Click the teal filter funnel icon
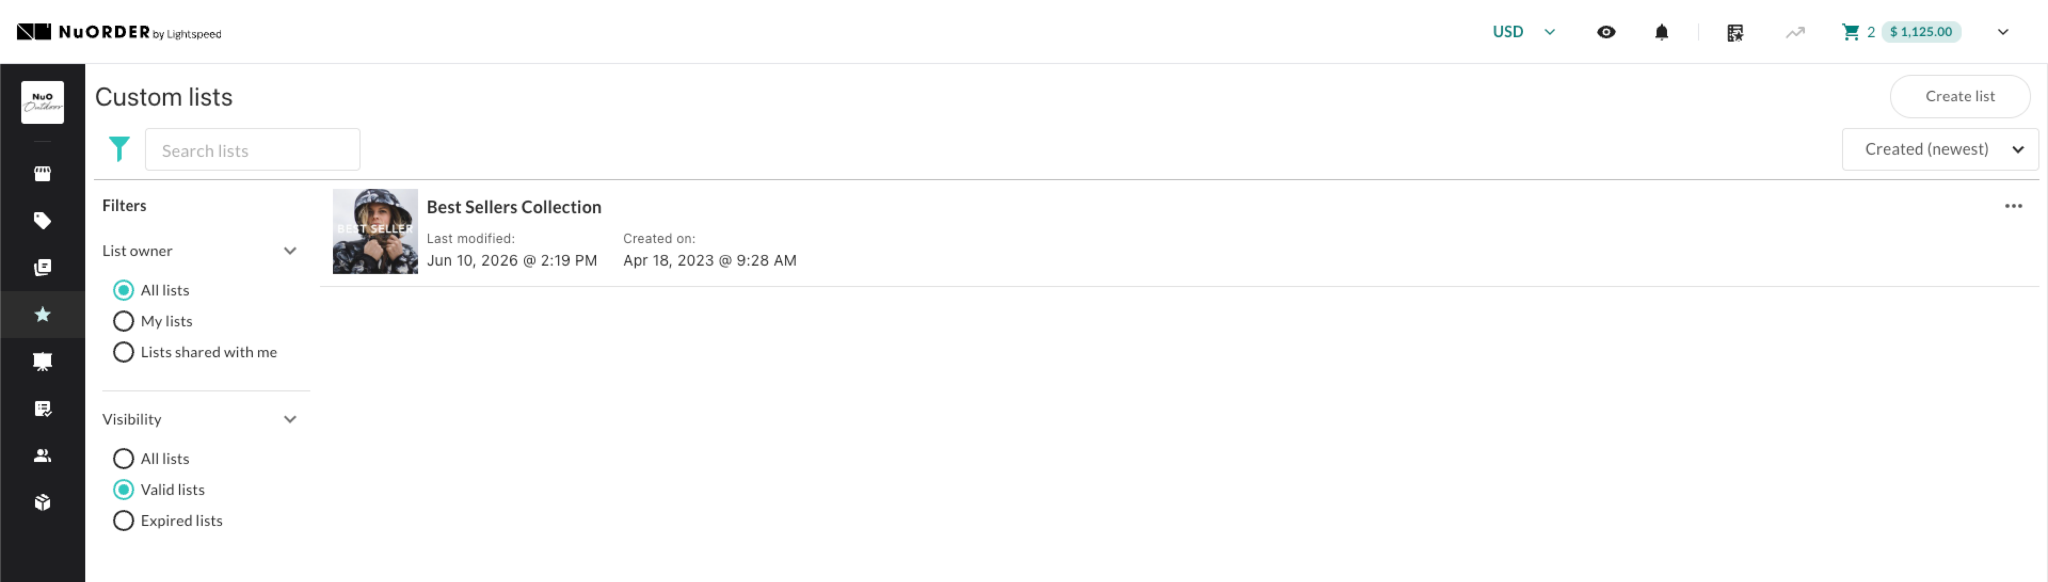2048x582 pixels. coord(119,149)
